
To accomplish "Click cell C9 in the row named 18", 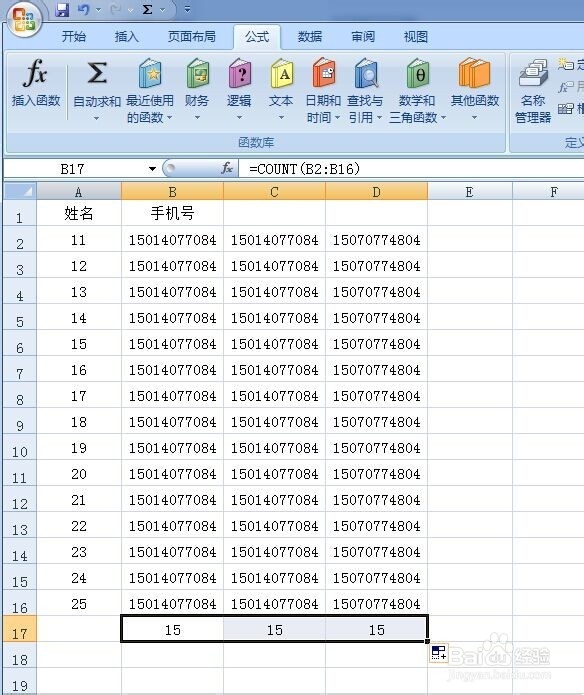I will coord(274,421).
